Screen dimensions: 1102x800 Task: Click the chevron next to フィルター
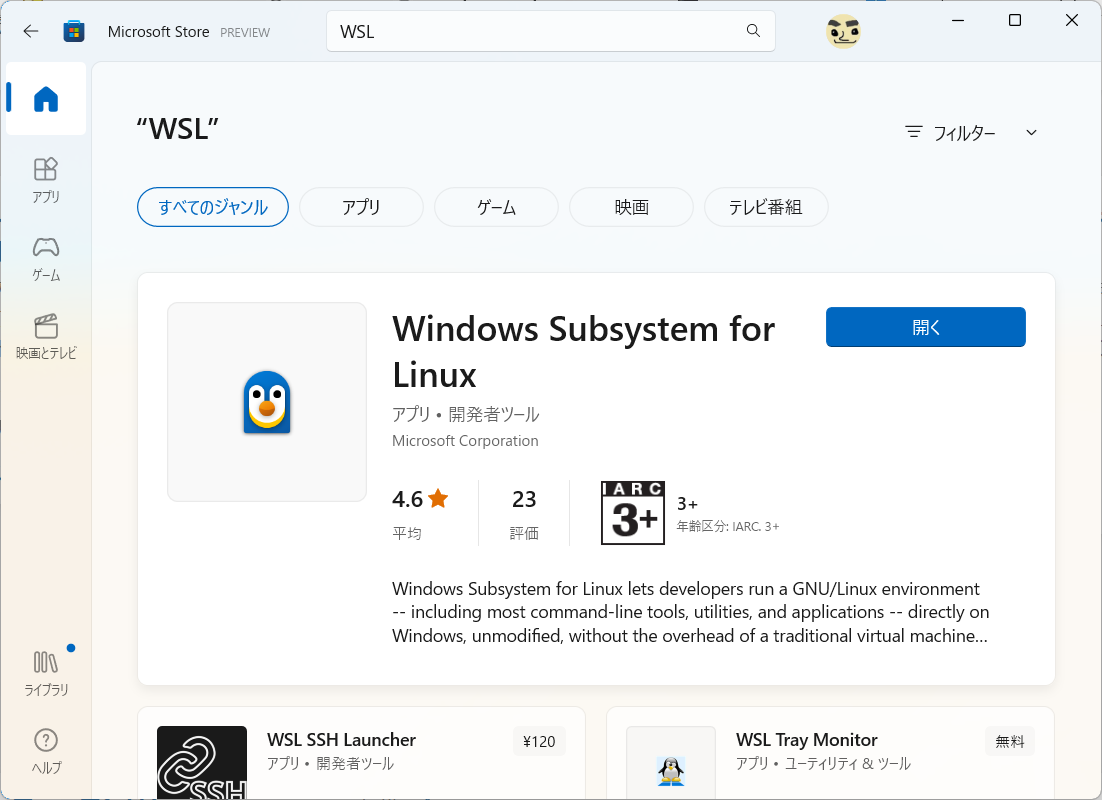pyautogui.click(x=1031, y=131)
